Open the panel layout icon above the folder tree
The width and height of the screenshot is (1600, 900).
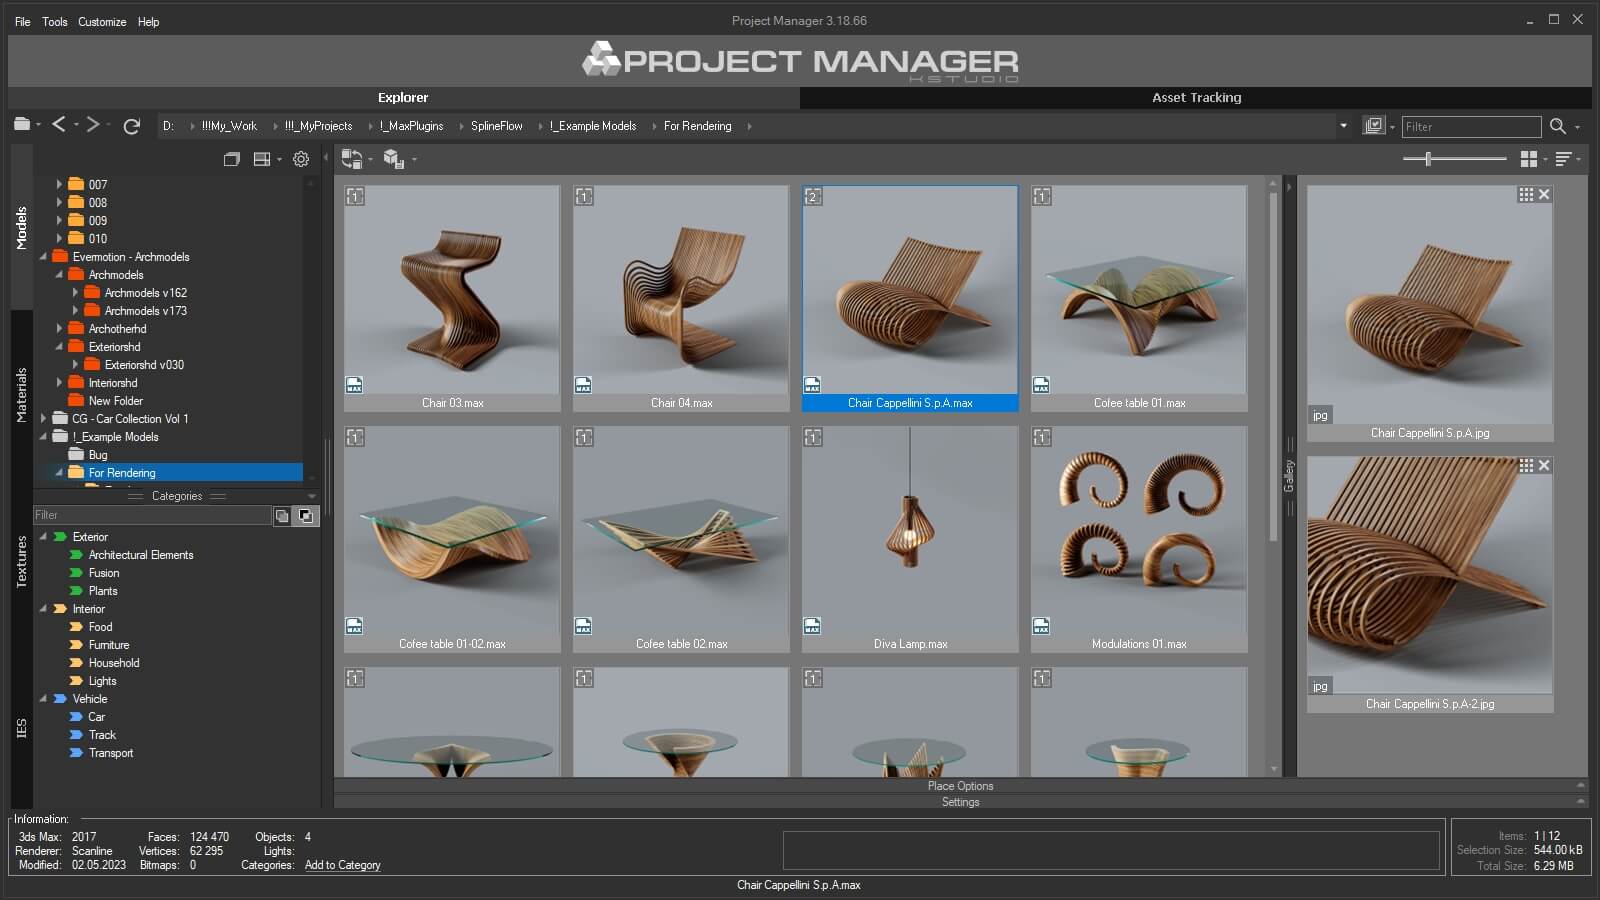click(x=262, y=159)
